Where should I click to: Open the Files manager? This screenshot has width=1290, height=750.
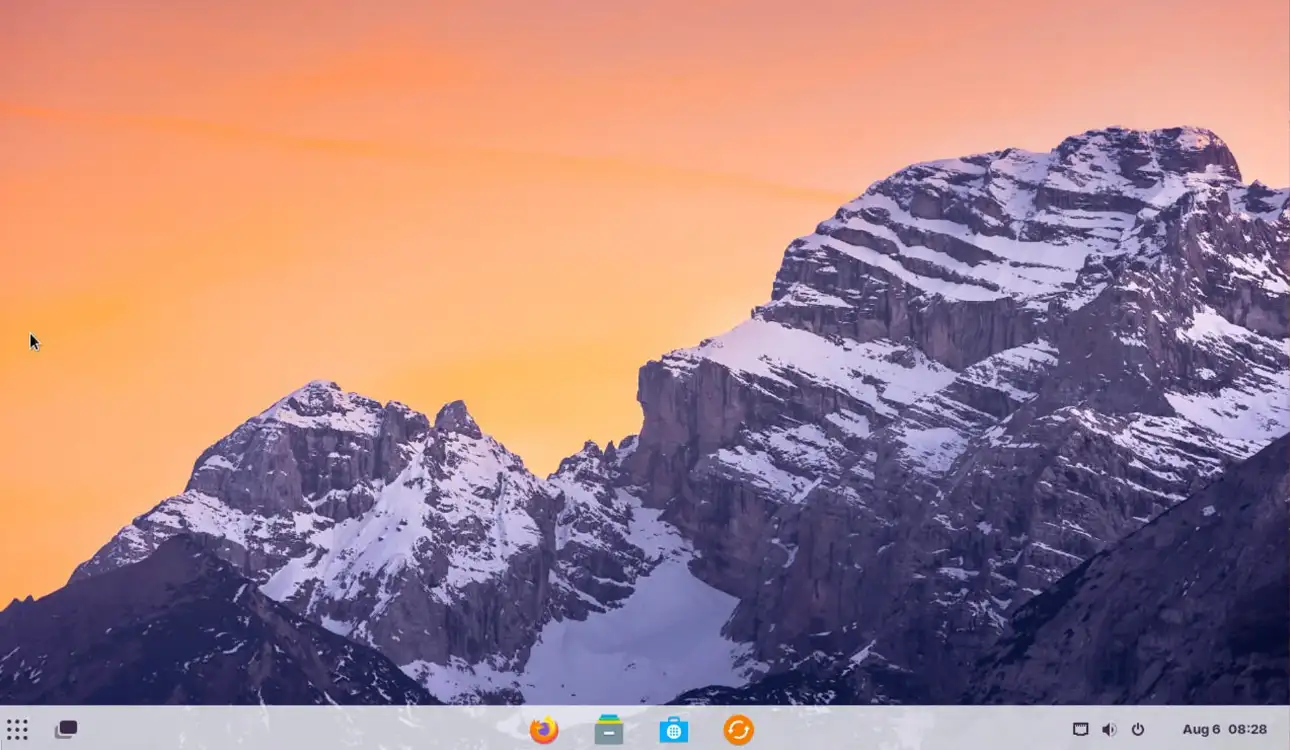point(609,730)
